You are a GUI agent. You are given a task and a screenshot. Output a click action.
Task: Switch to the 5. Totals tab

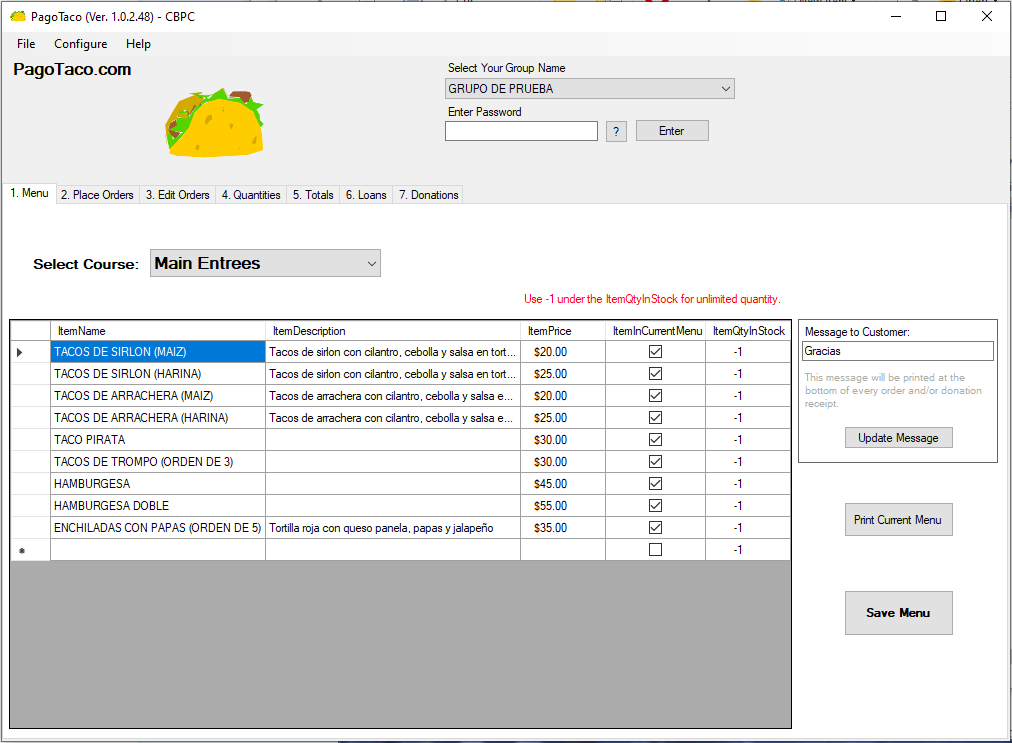click(x=313, y=195)
